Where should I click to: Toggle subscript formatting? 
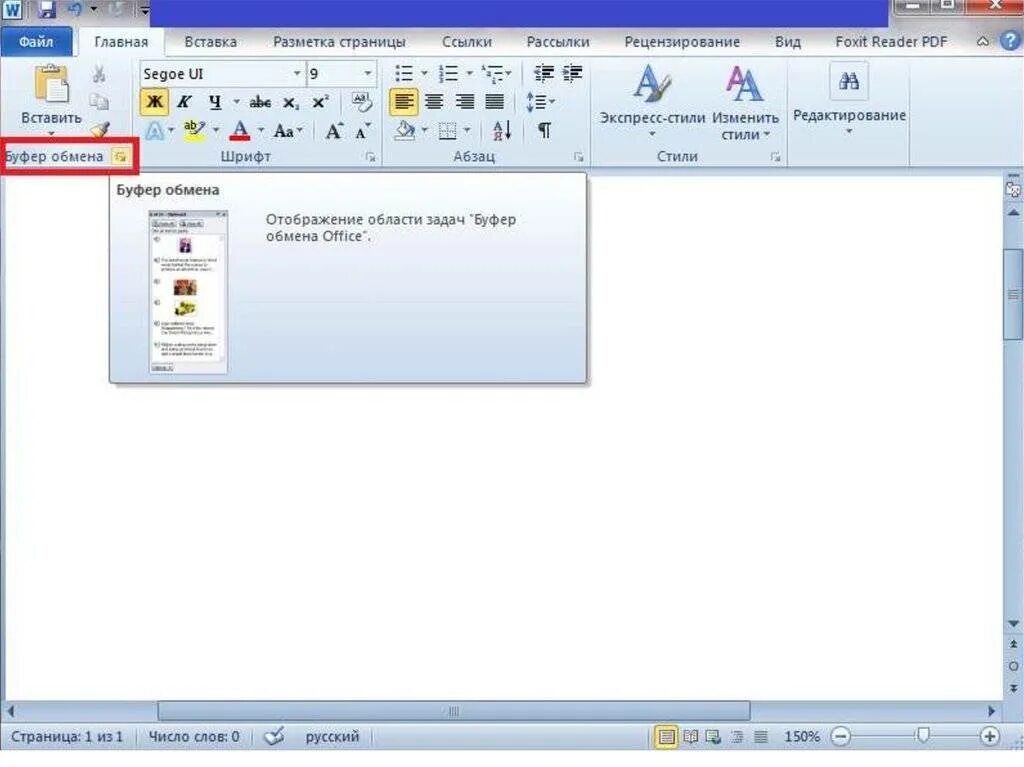click(291, 103)
